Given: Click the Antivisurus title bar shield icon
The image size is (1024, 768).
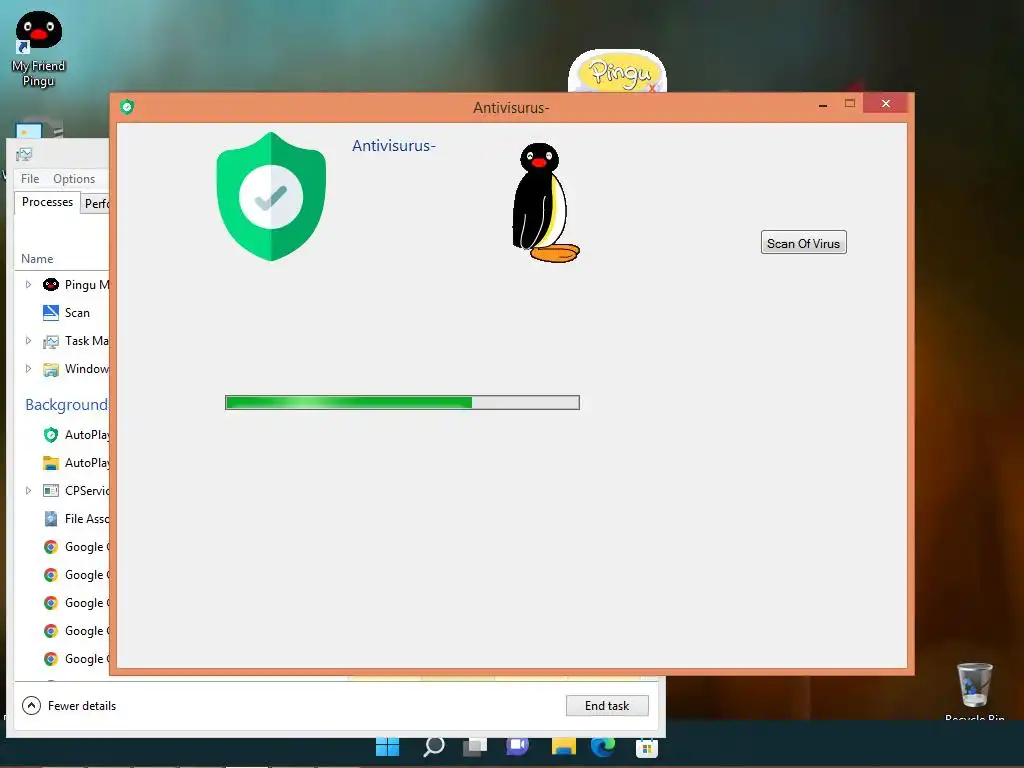Looking at the screenshot, I should pyautogui.click(x=127, y=106).
